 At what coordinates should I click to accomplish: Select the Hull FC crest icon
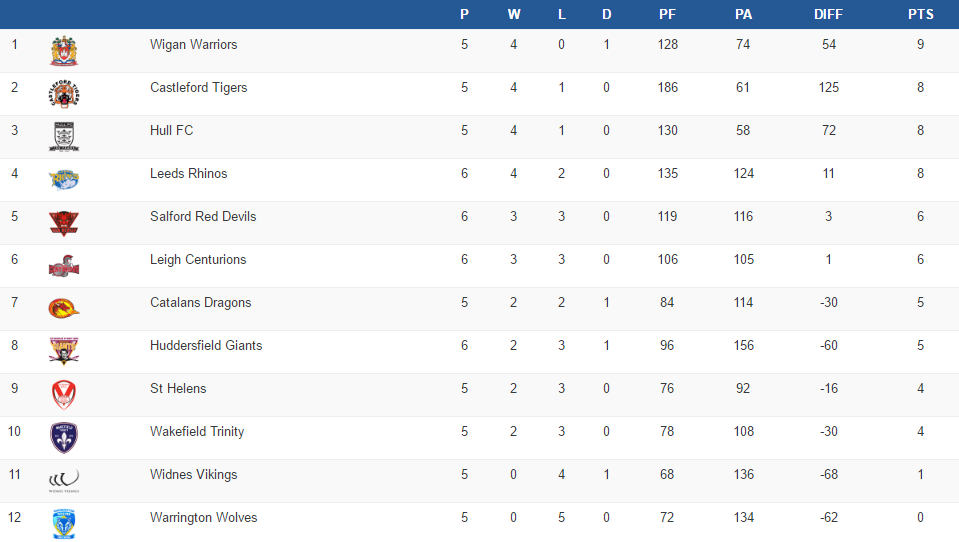pyautogui.click(x=64, y=136)
